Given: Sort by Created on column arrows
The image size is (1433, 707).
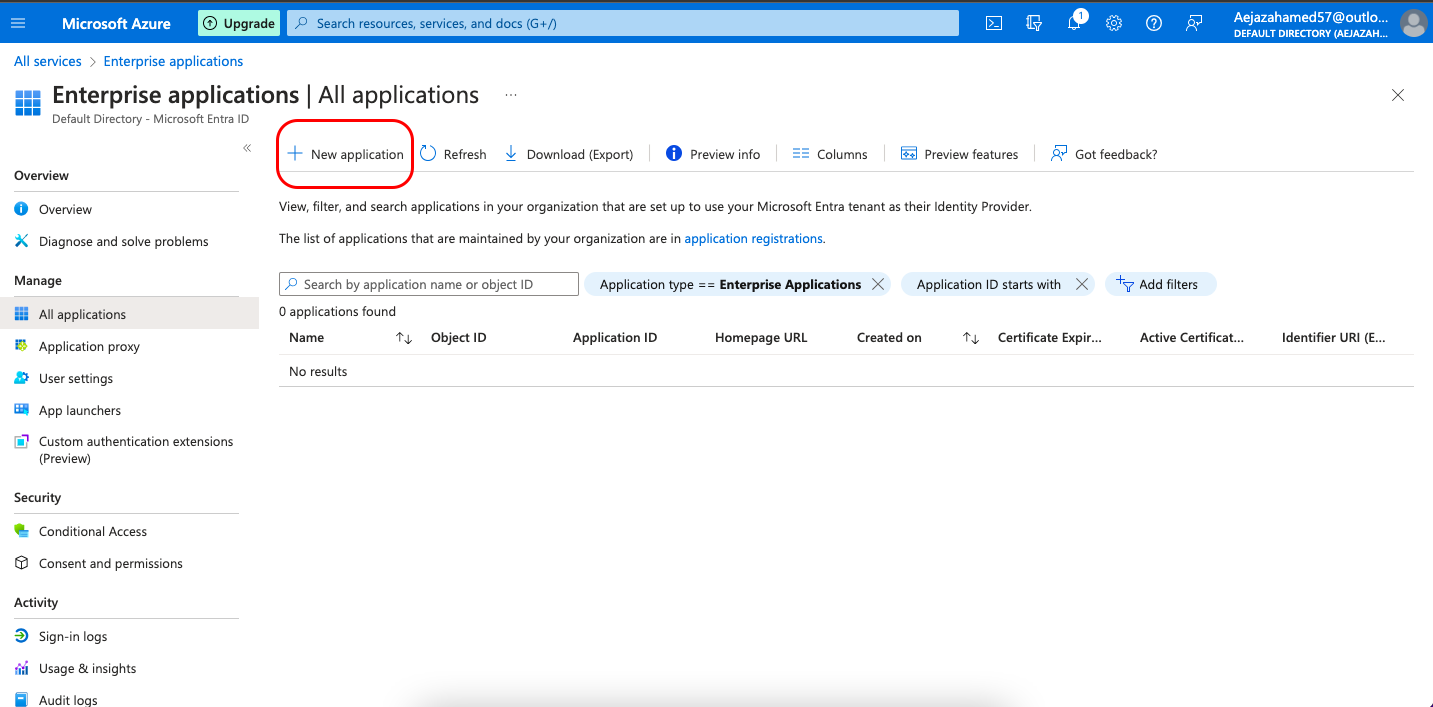Looking at the screenshot, I should coord(970,338).
